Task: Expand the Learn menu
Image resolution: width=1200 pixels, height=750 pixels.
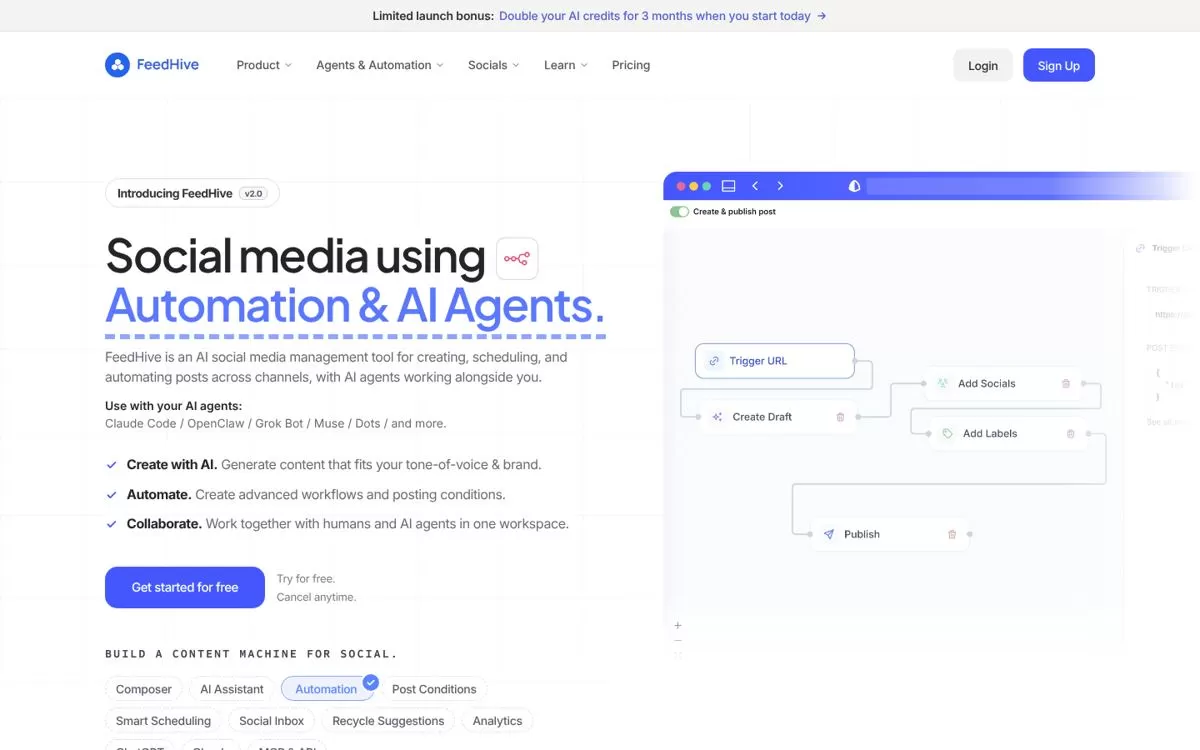Action: tap(566, 65)
